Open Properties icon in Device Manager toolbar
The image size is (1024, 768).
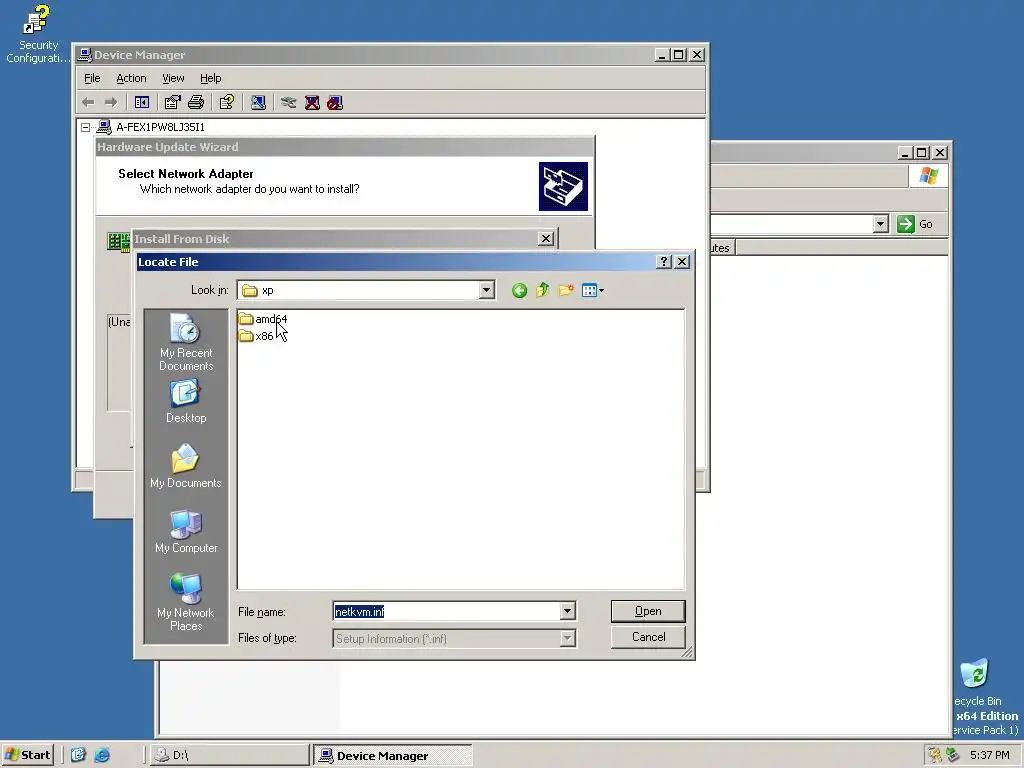(x=172, y=103)
